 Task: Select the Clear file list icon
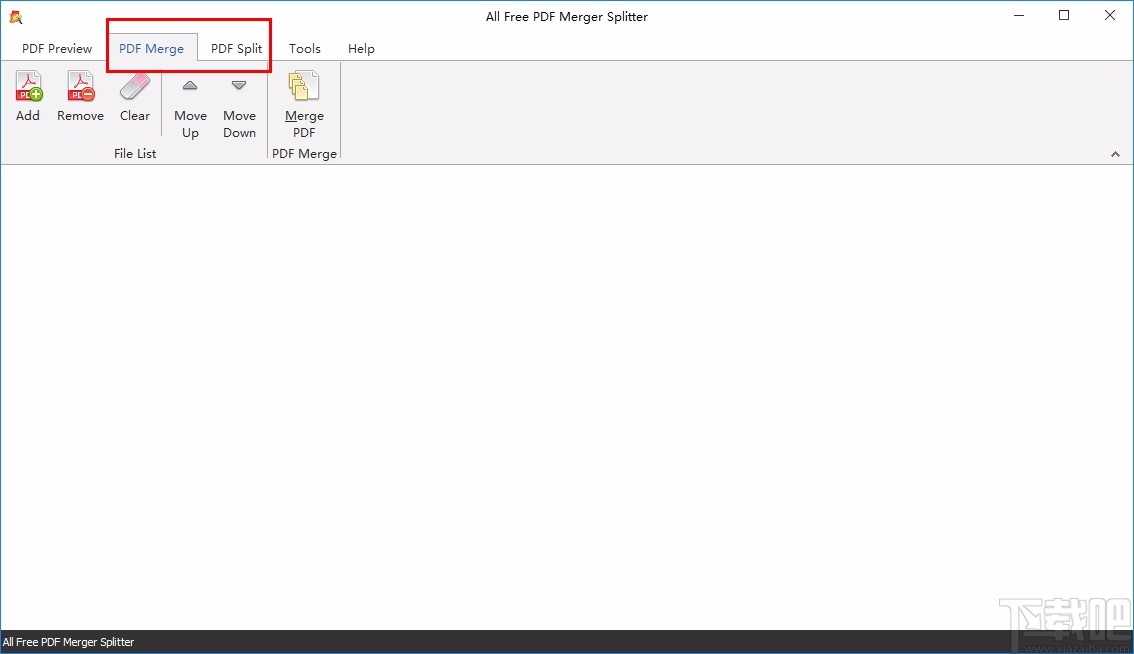click(x=135, y=85)
